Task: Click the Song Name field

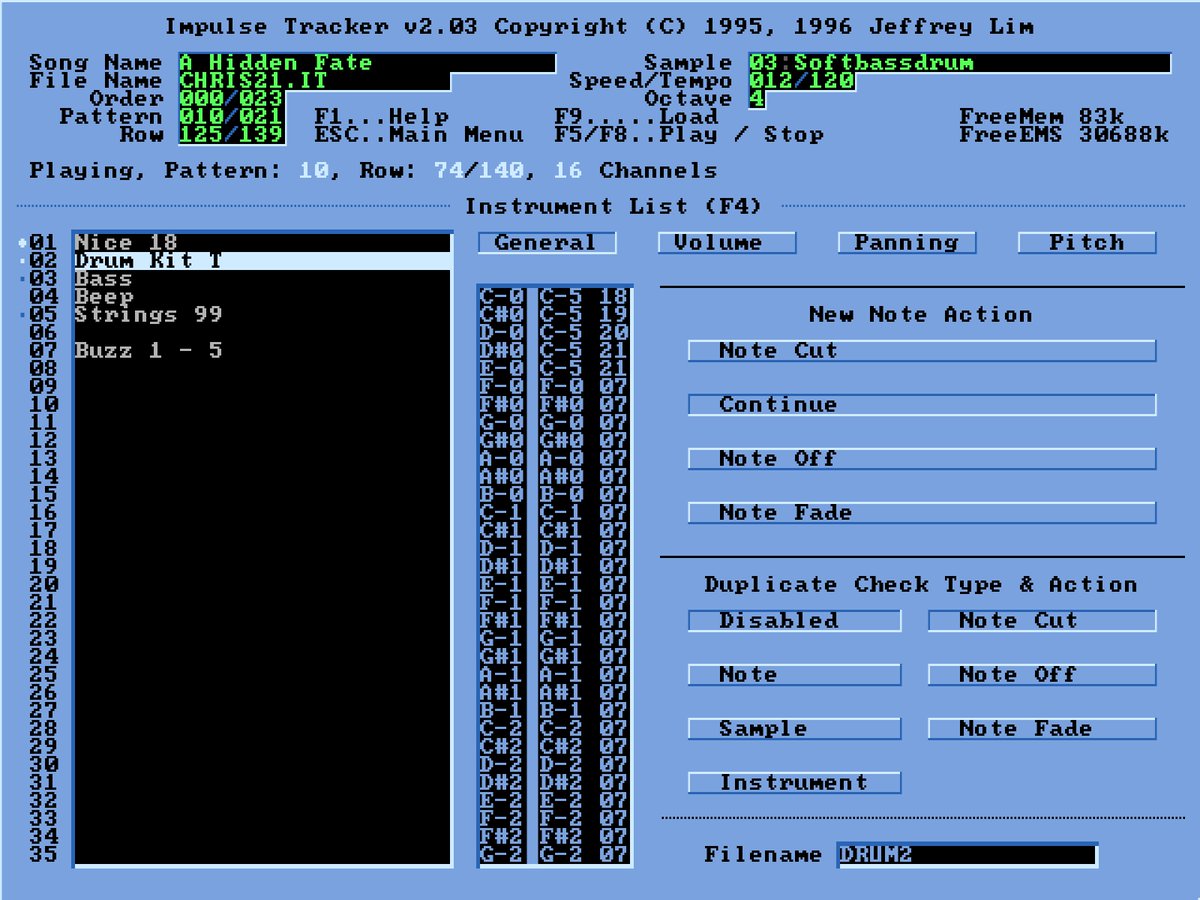Action: pos(367,63)
